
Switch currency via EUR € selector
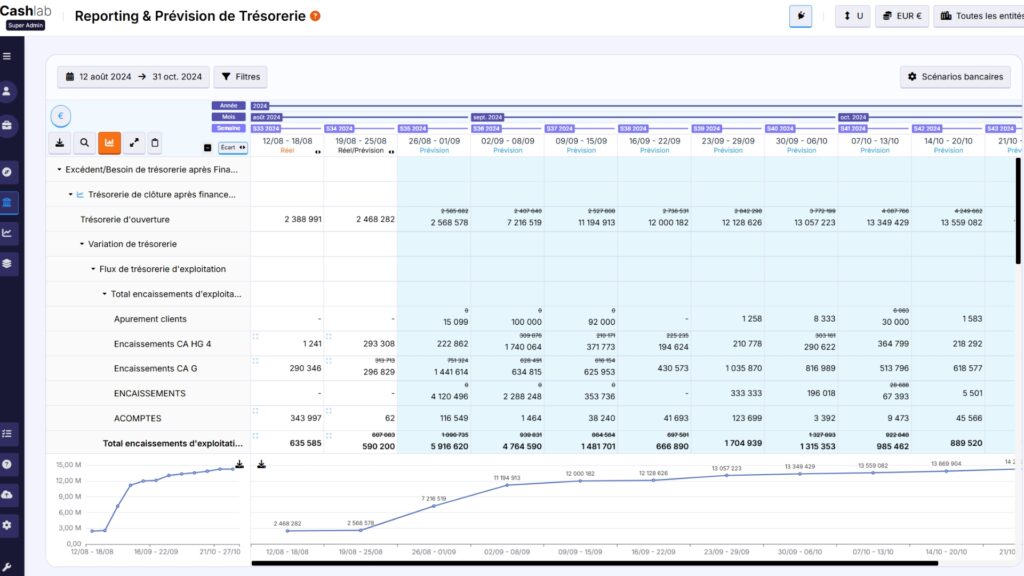(901, 16)
